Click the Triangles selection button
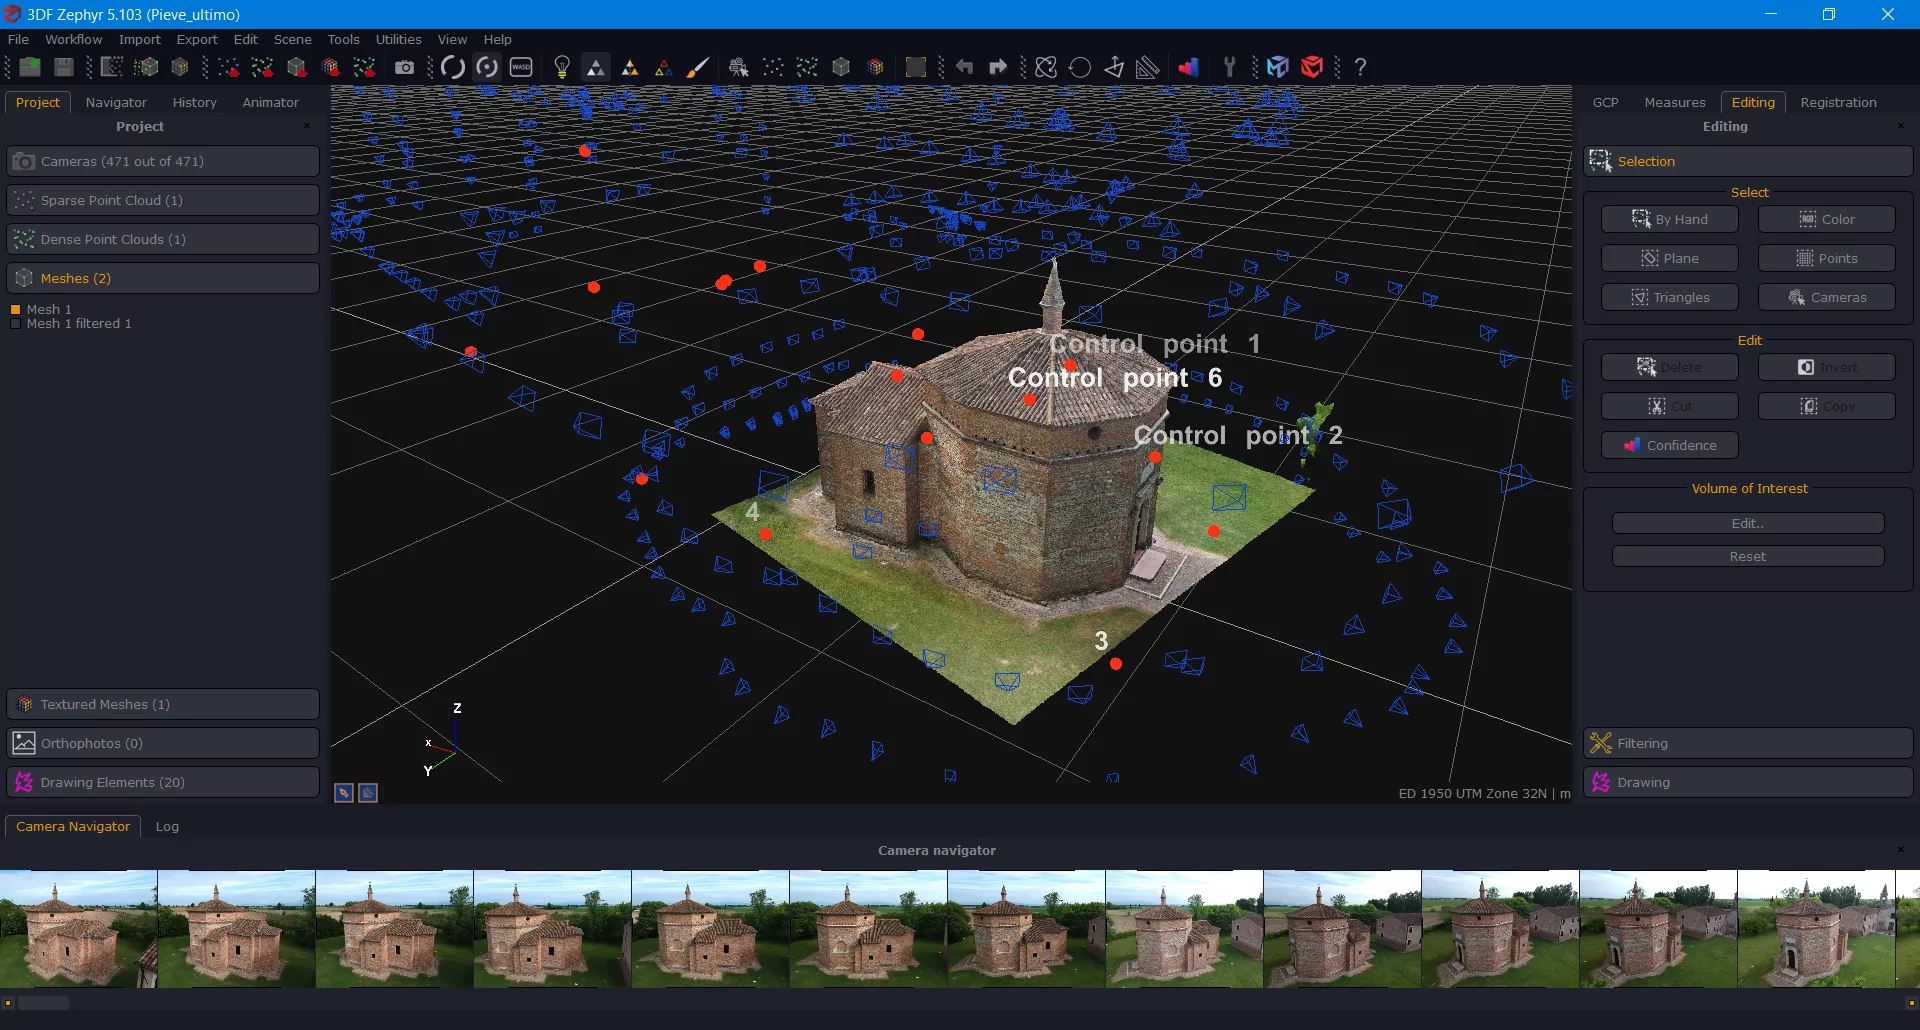Image resolution: width=1920 pixels, height=1030 pixels. pos(1670,297)
